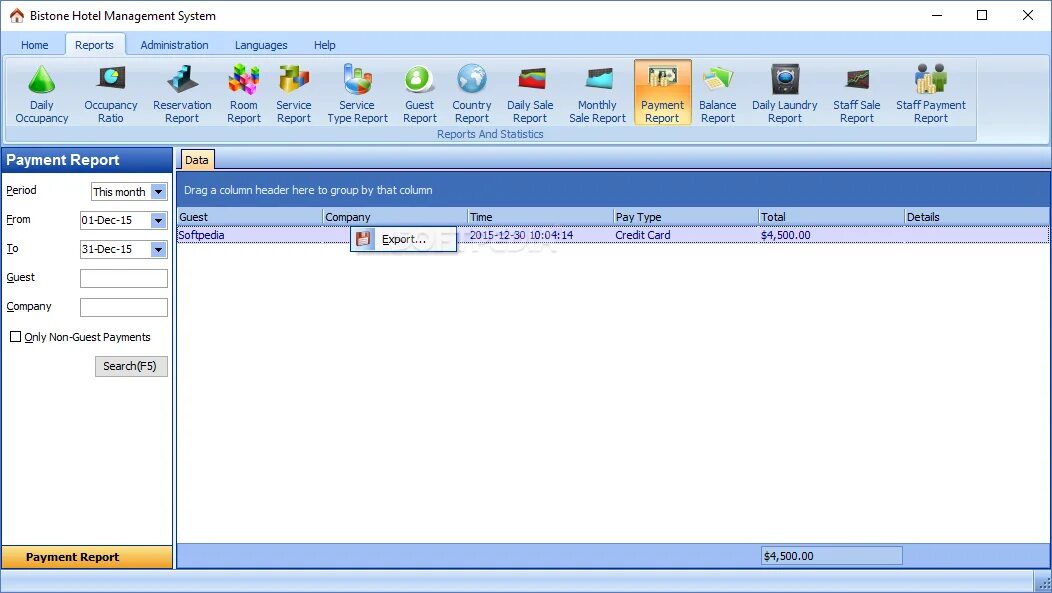Open the Staff Sale Report
The width and height of the screenshot is (1052, 593).
(x=857, y=94)
